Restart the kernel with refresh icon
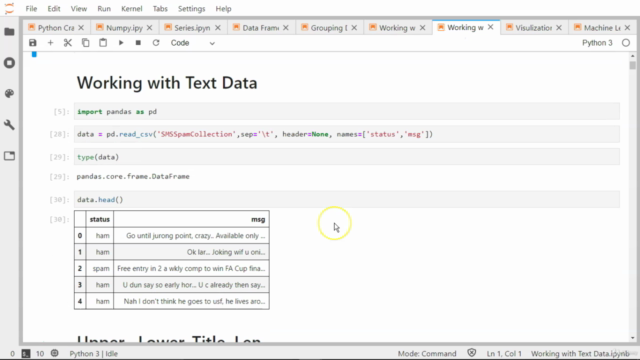Screen dimensions: 640x360 pyautogui.click(x=156, y=43)
